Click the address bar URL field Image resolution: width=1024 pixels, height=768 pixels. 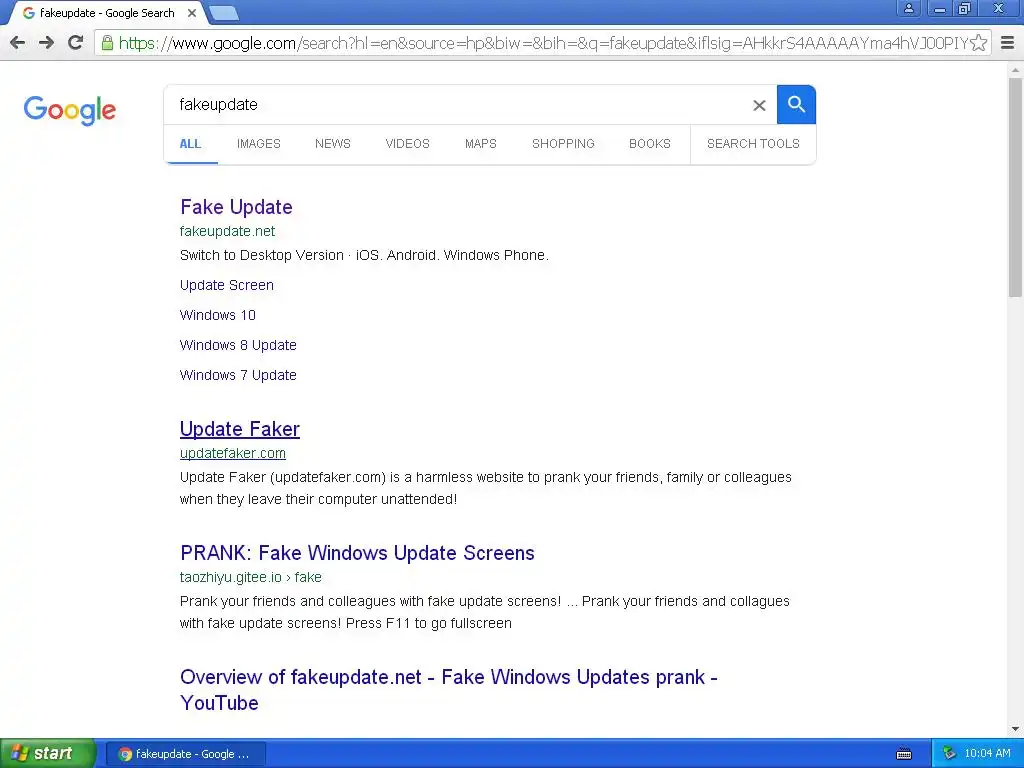tap(543, 43)
